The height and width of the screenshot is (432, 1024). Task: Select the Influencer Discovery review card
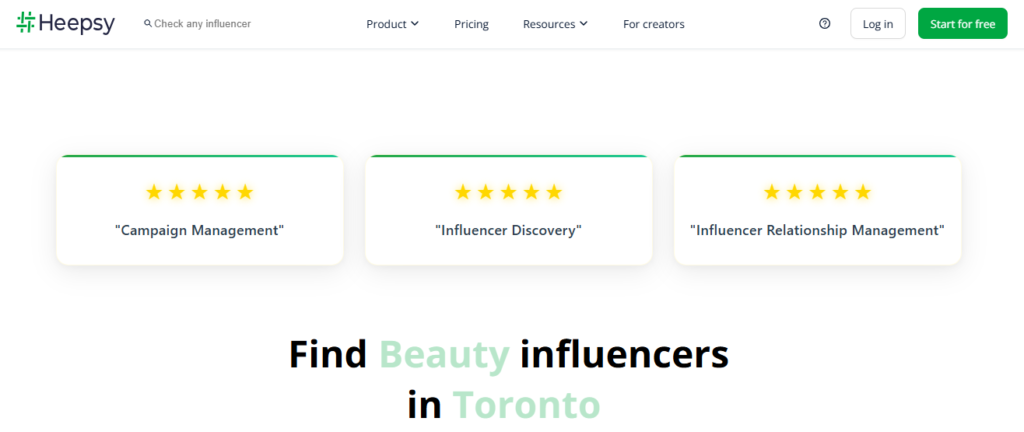(508, 211)
